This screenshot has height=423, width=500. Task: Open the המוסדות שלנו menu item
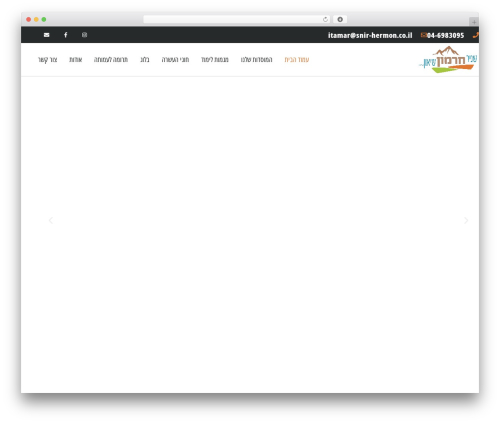coord(256,60)
